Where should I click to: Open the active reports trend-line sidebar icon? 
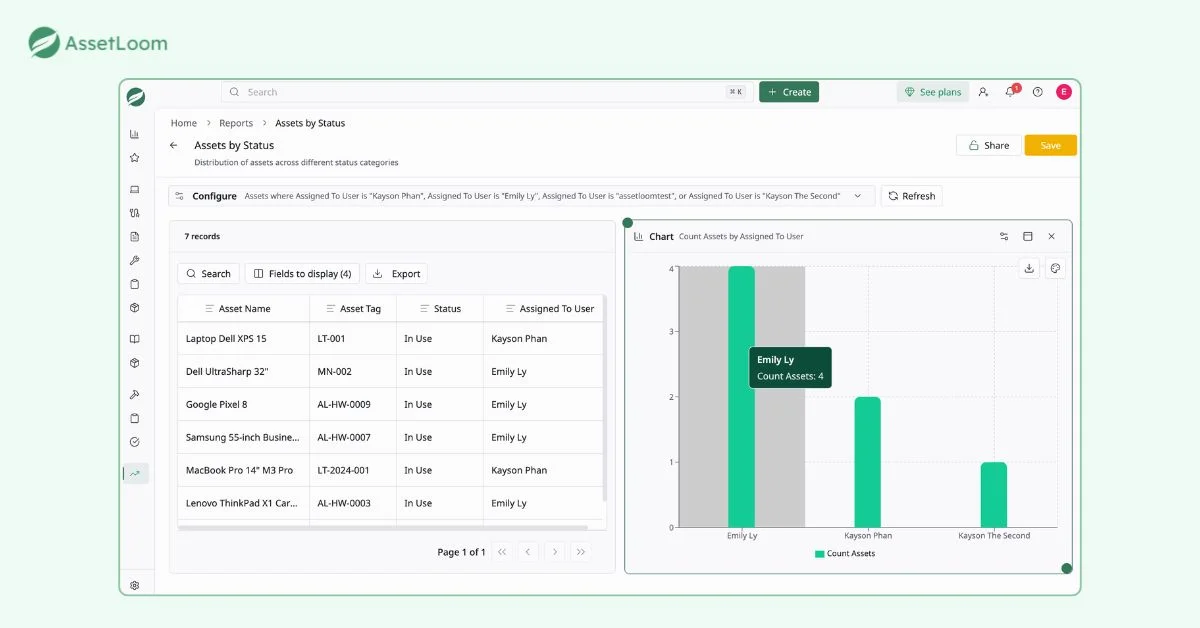(135, 473)
